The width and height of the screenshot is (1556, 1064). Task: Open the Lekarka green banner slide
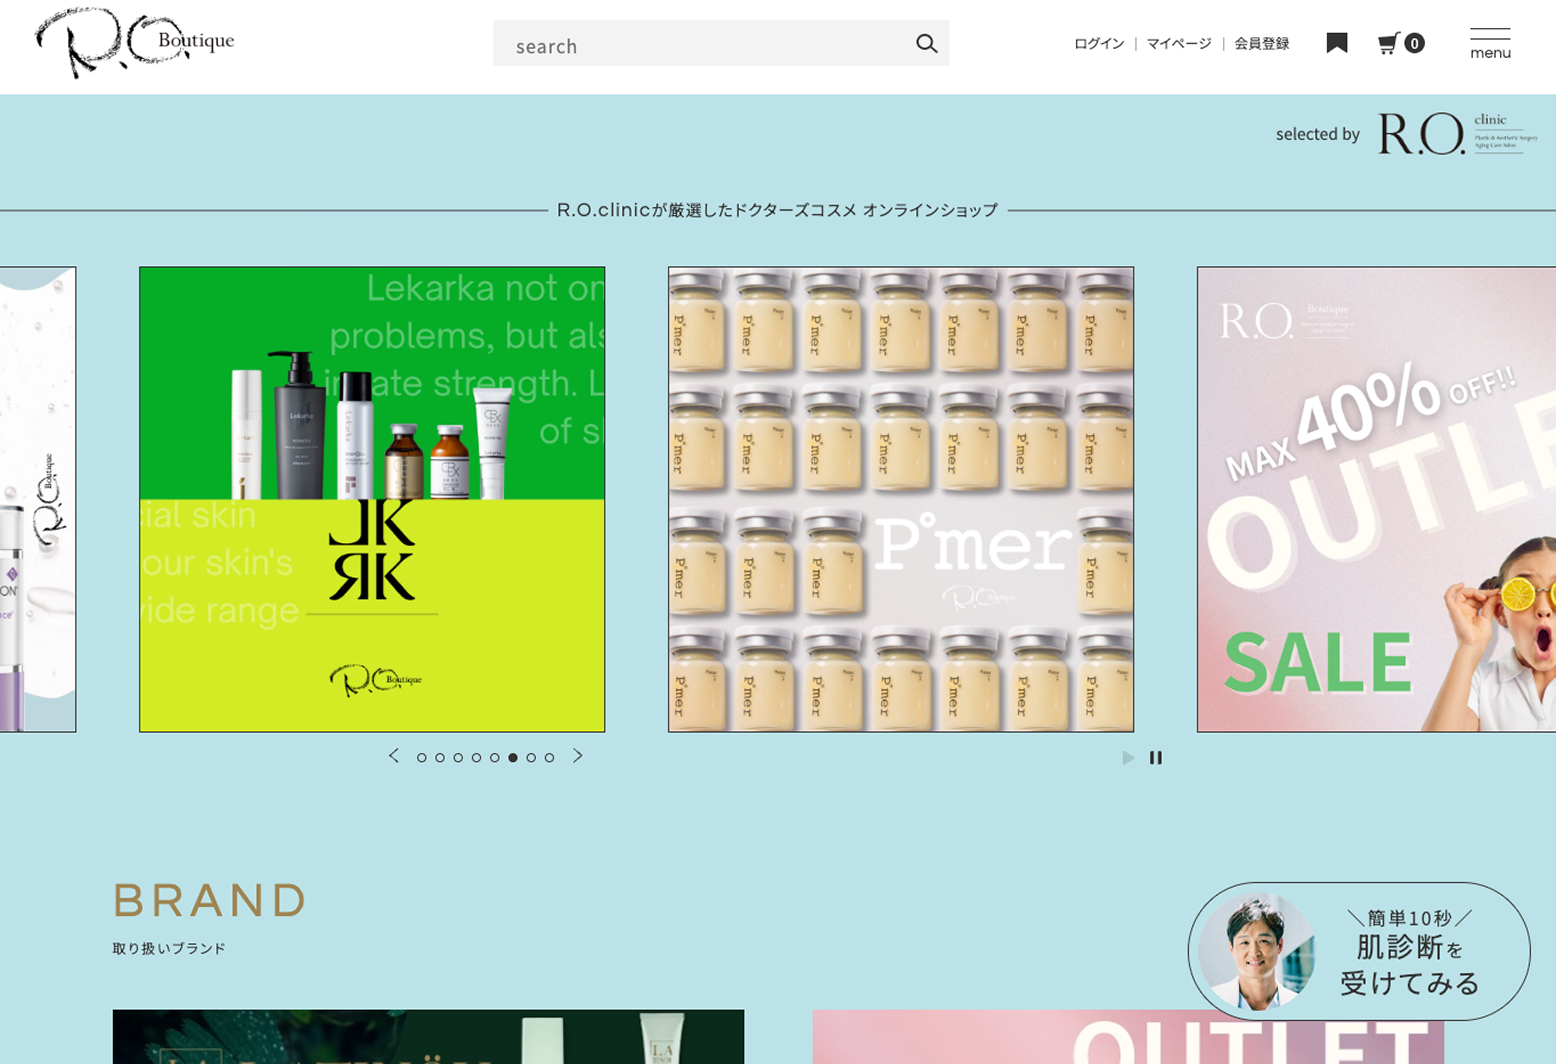point(372,499)
